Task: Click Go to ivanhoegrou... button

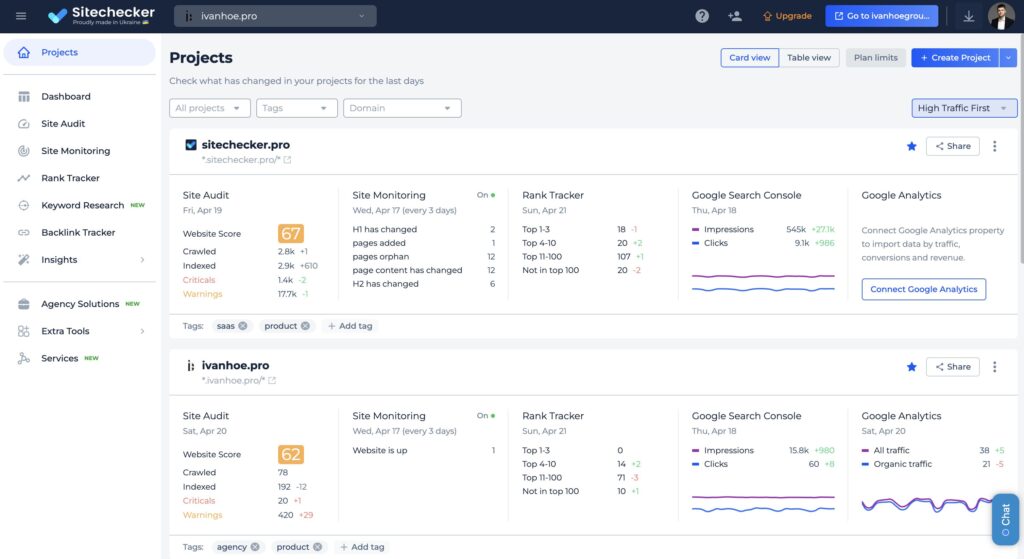Action: (882, 16)
